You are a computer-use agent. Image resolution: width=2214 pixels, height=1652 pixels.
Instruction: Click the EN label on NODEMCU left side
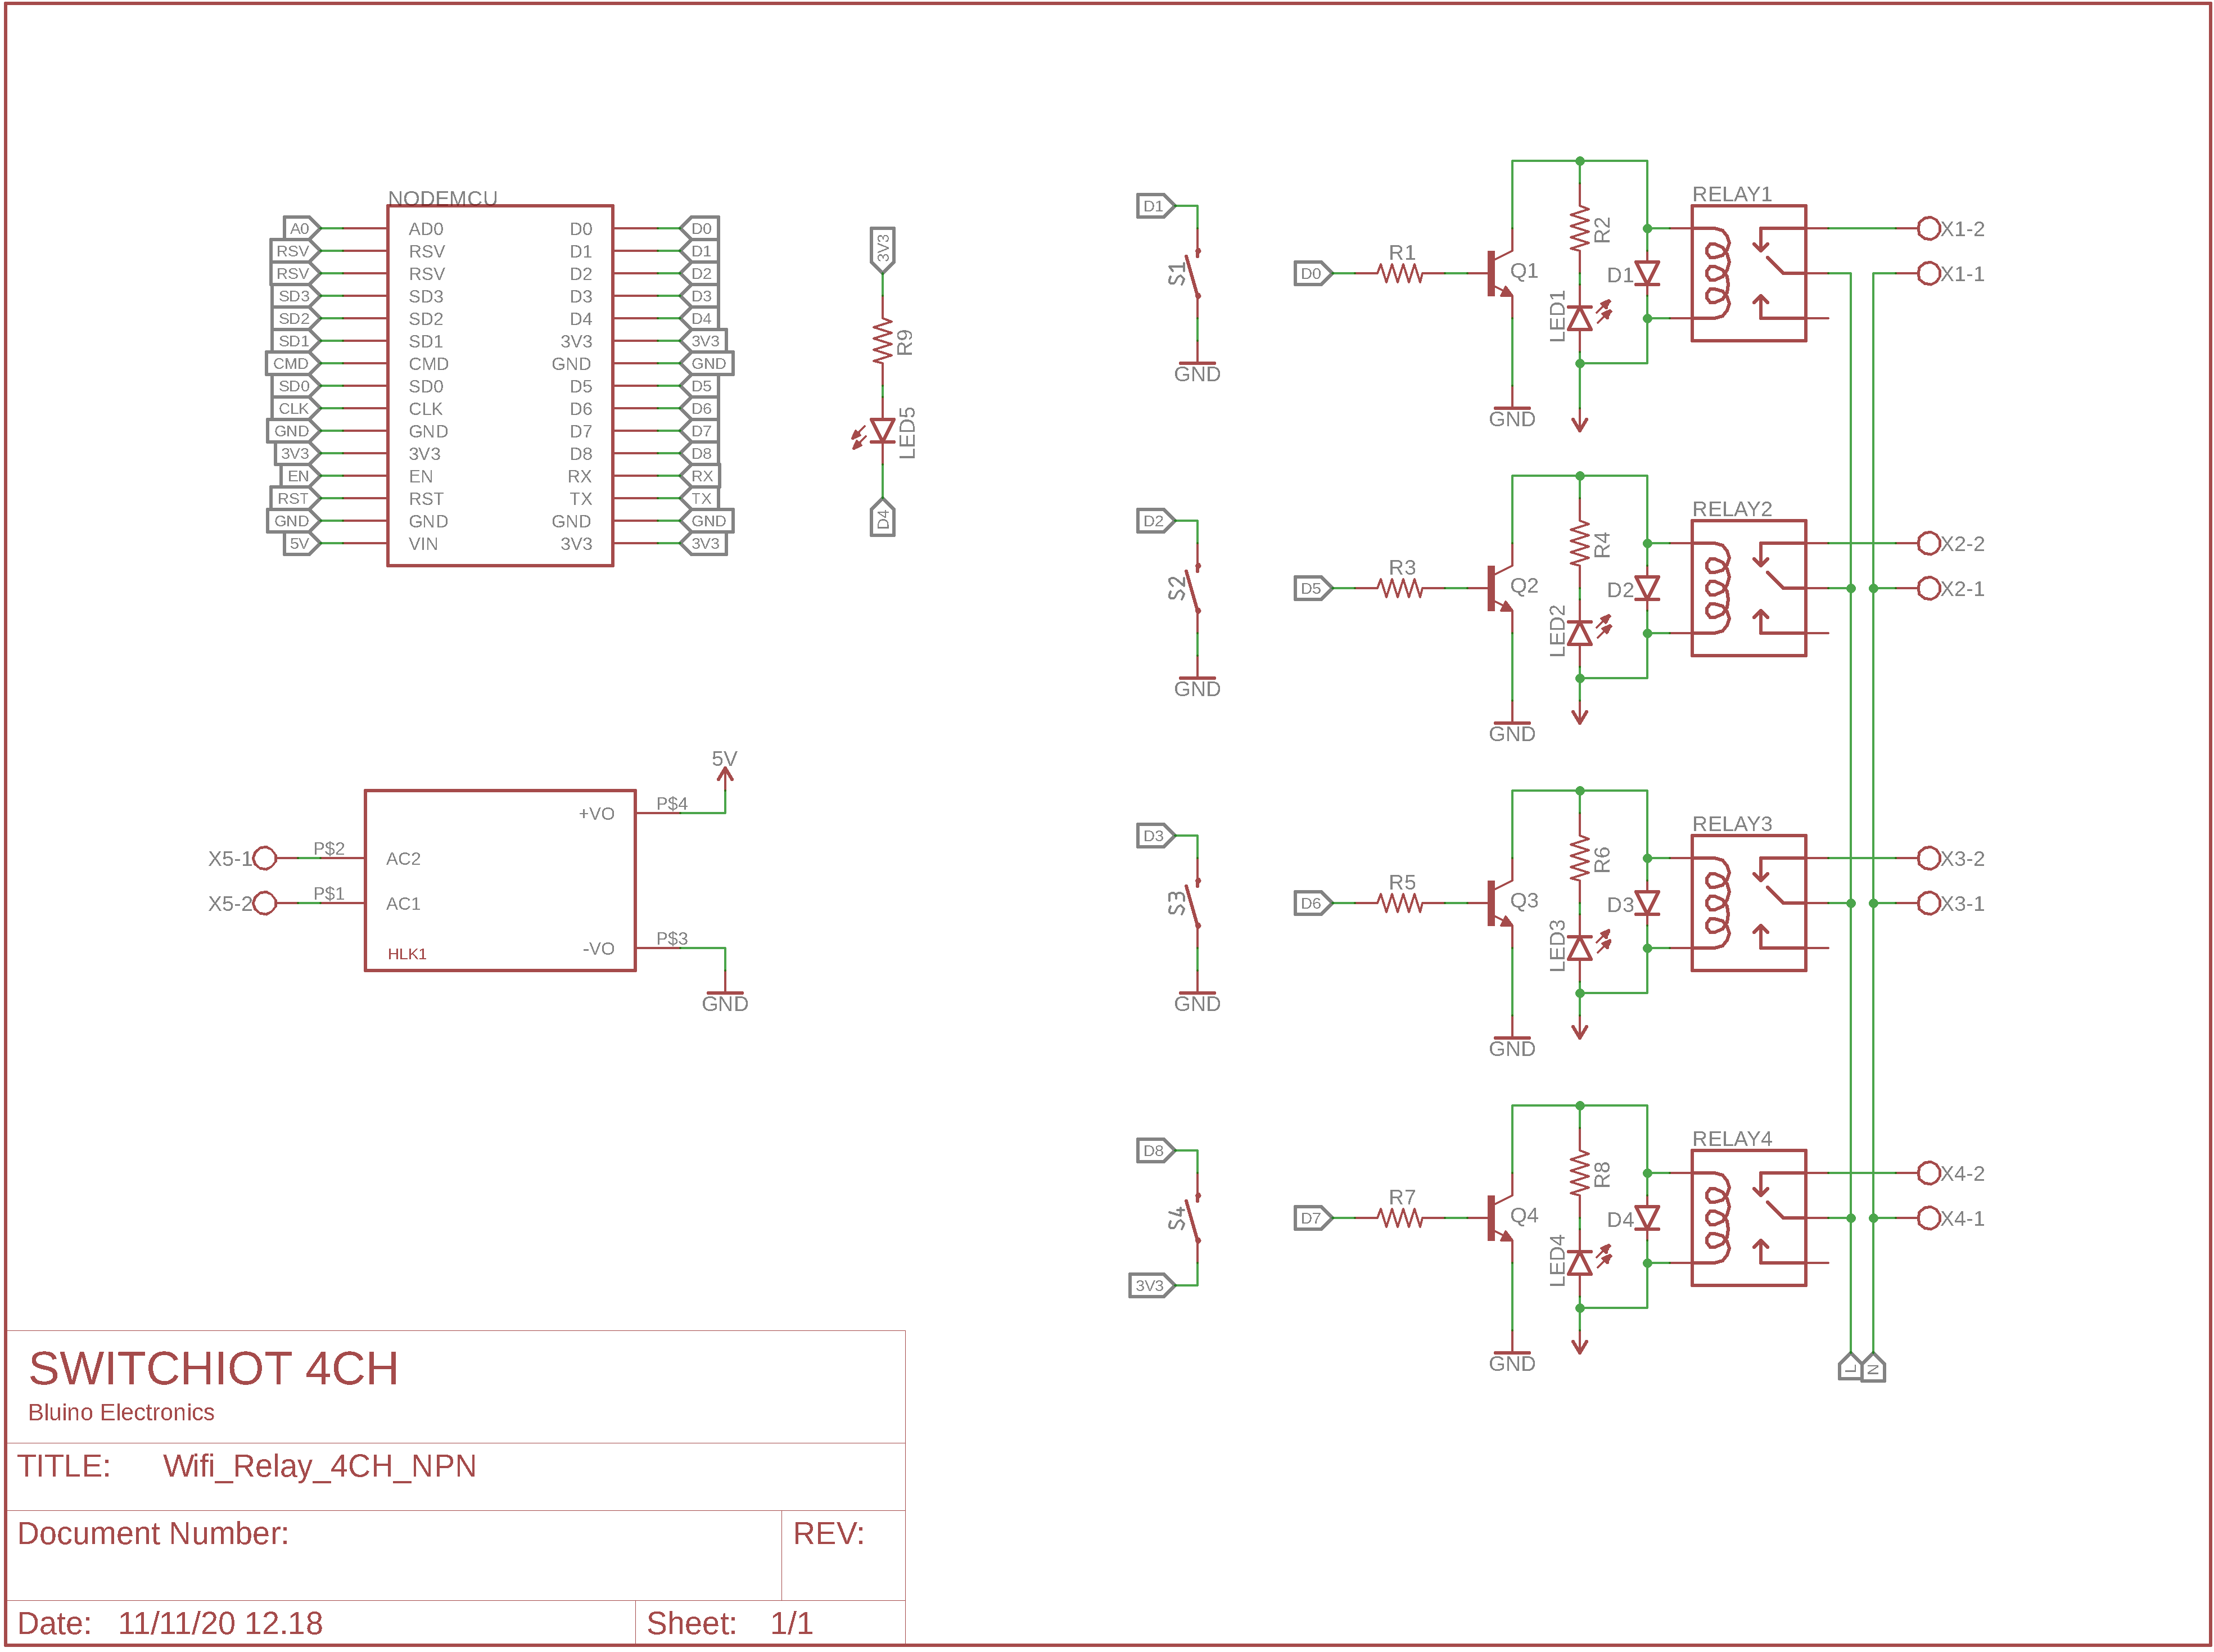(x=301, y=476)
